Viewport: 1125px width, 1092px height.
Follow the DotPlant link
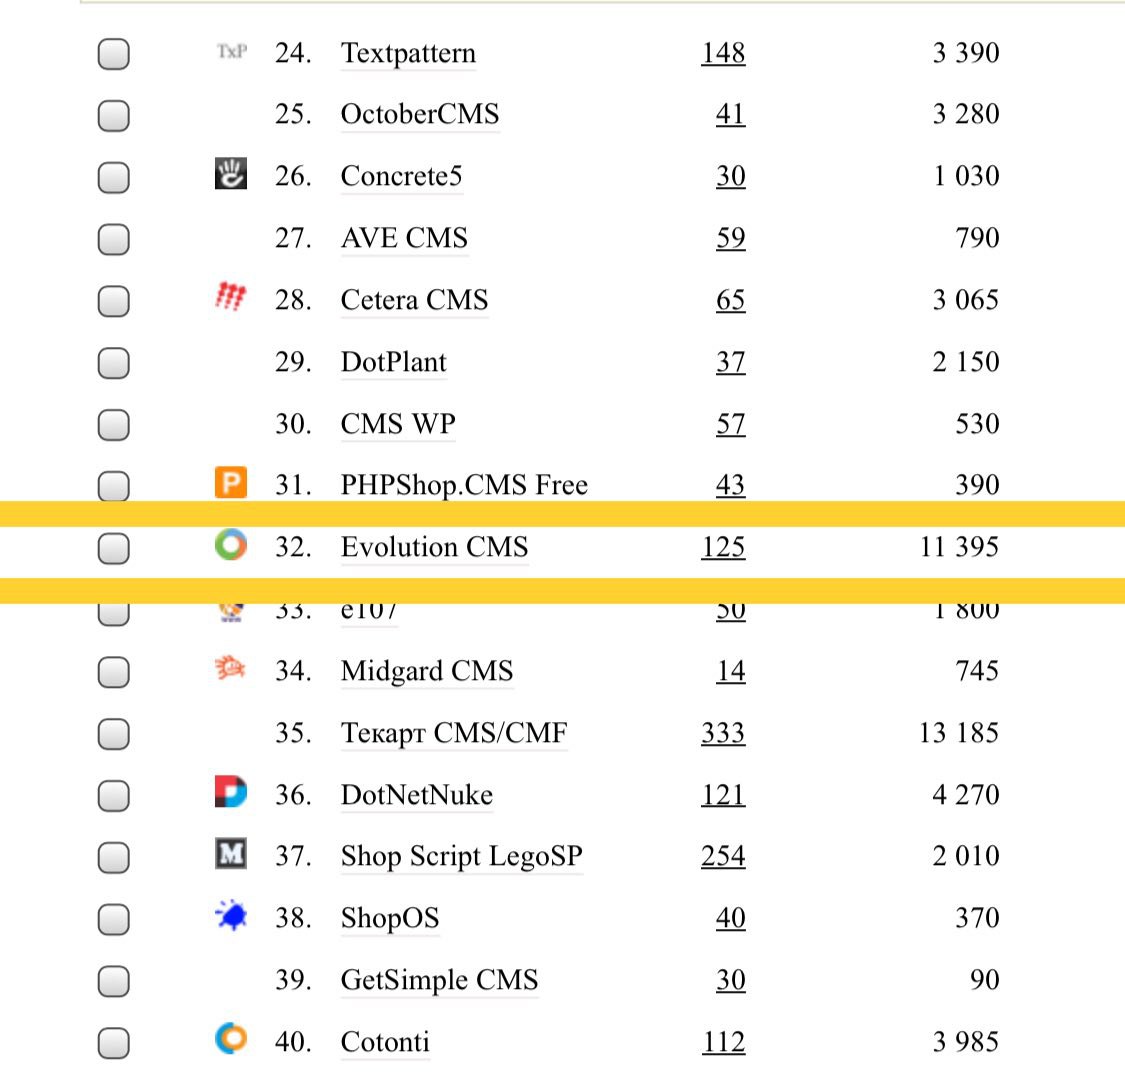tap(393, 362)
